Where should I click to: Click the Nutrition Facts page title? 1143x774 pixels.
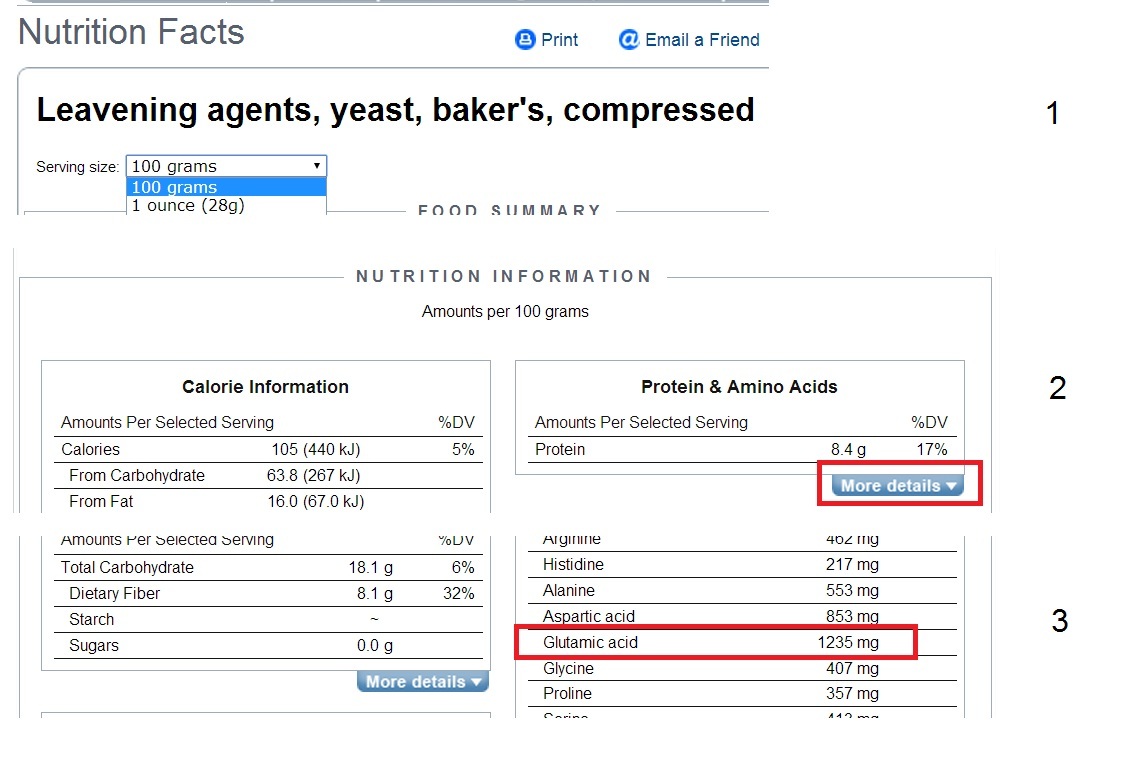pos(131,33)
